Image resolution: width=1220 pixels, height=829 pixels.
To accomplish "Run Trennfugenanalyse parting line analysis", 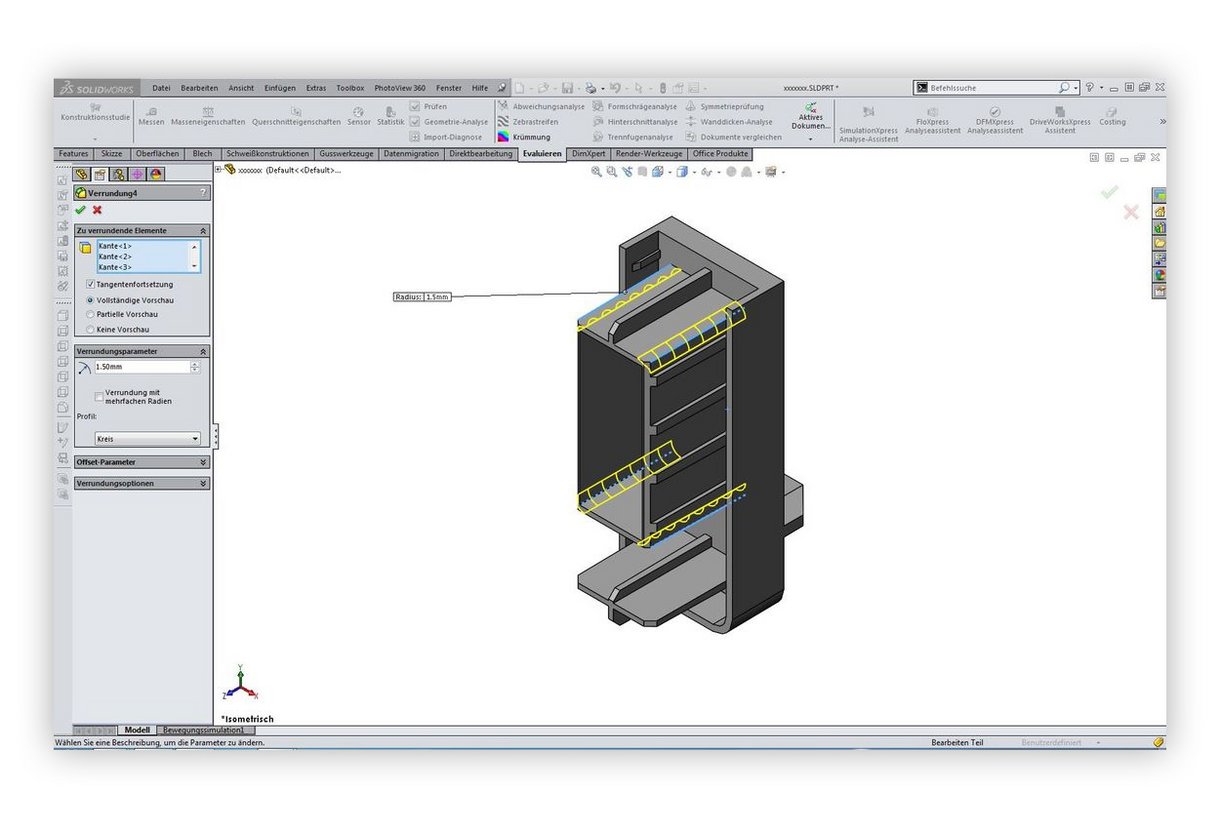I will 633,137.
